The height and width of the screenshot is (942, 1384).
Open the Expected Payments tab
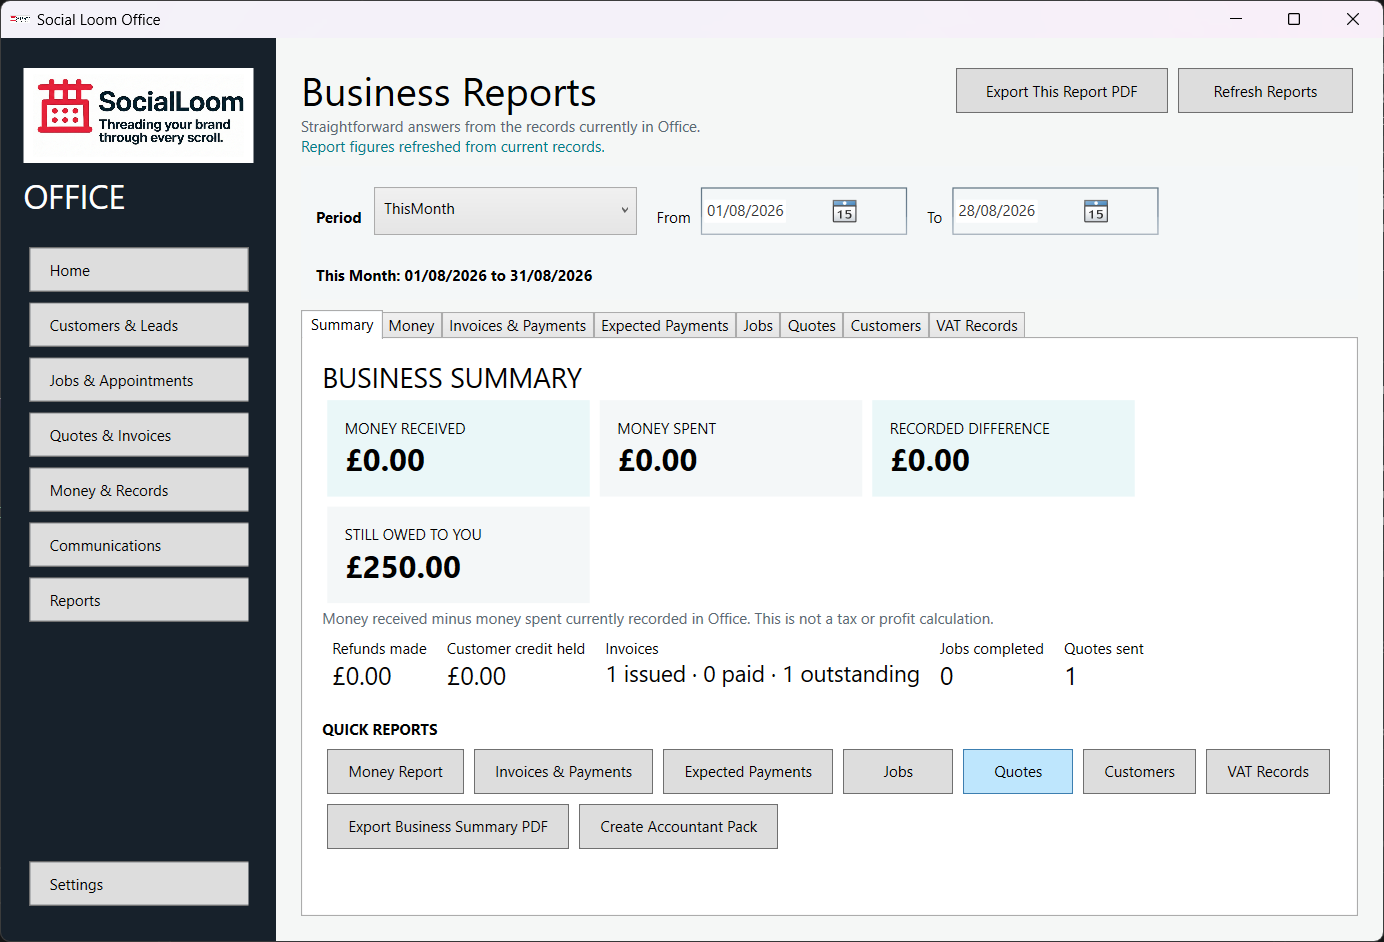[x=664, y=326]
